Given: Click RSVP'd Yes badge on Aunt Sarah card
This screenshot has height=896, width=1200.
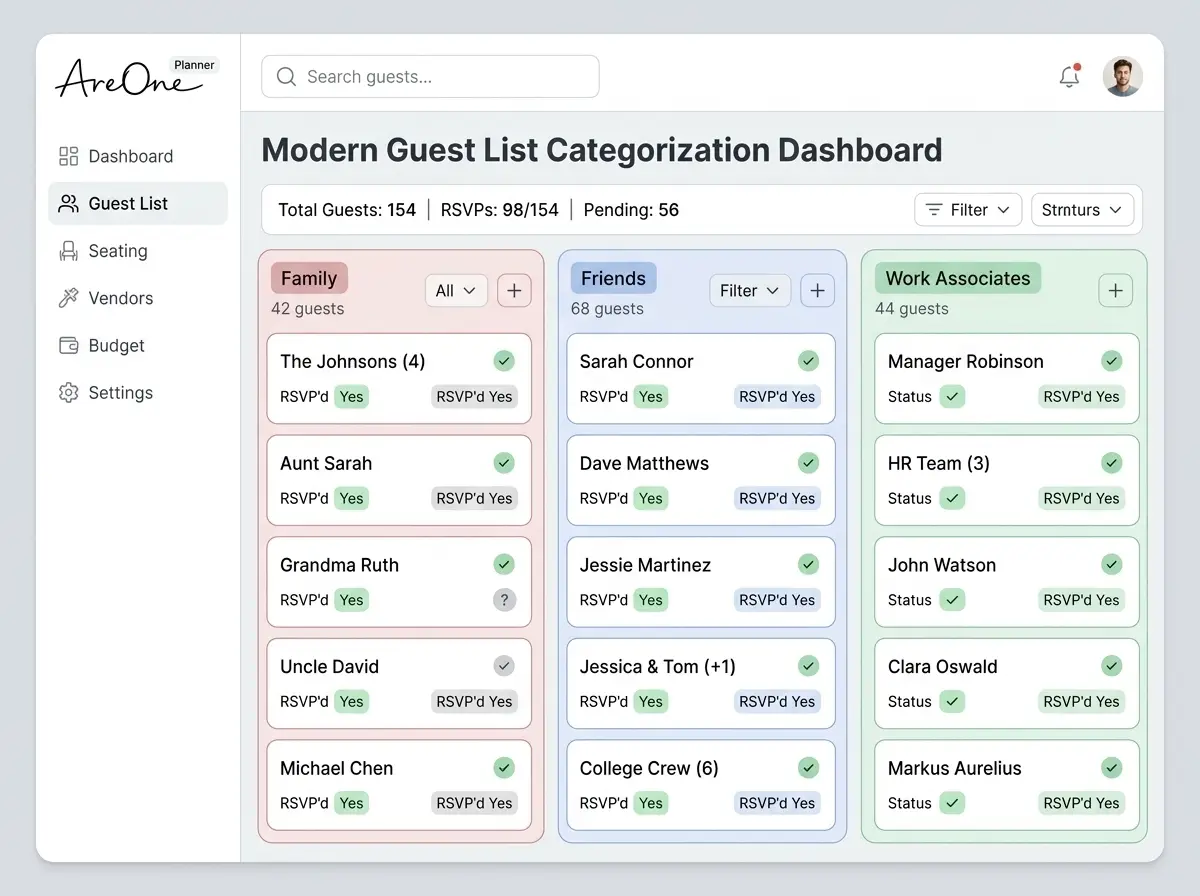Looking at the screenshot, I should click(474, 498).
